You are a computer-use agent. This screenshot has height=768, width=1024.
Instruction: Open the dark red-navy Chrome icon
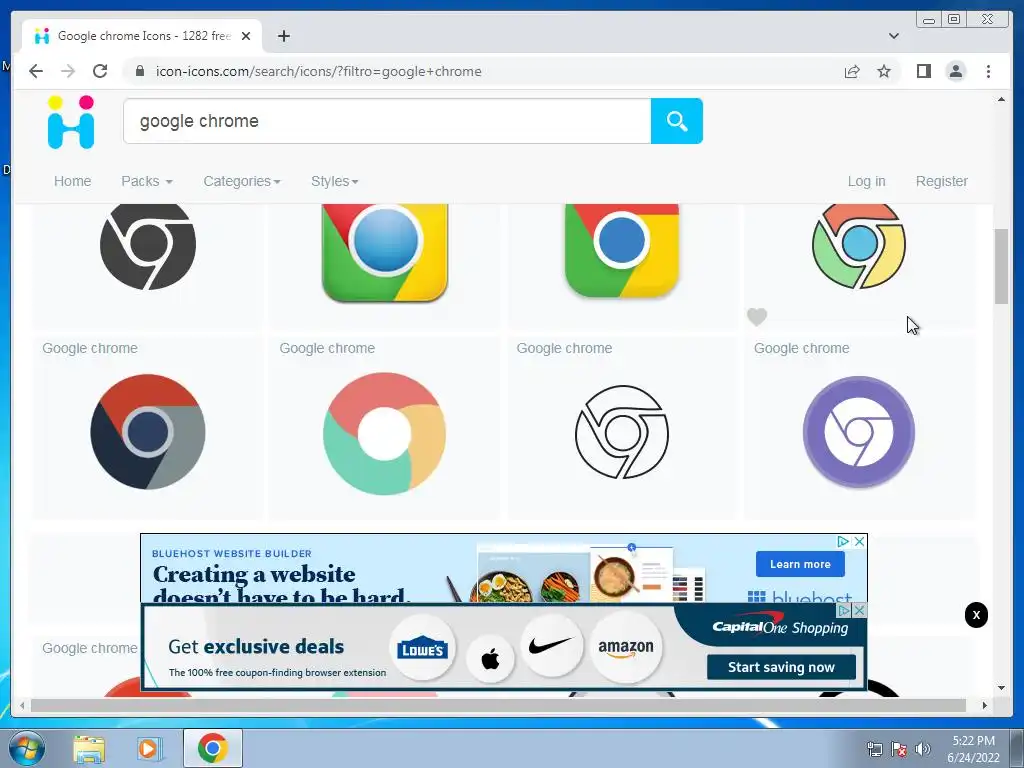point(148,432)
